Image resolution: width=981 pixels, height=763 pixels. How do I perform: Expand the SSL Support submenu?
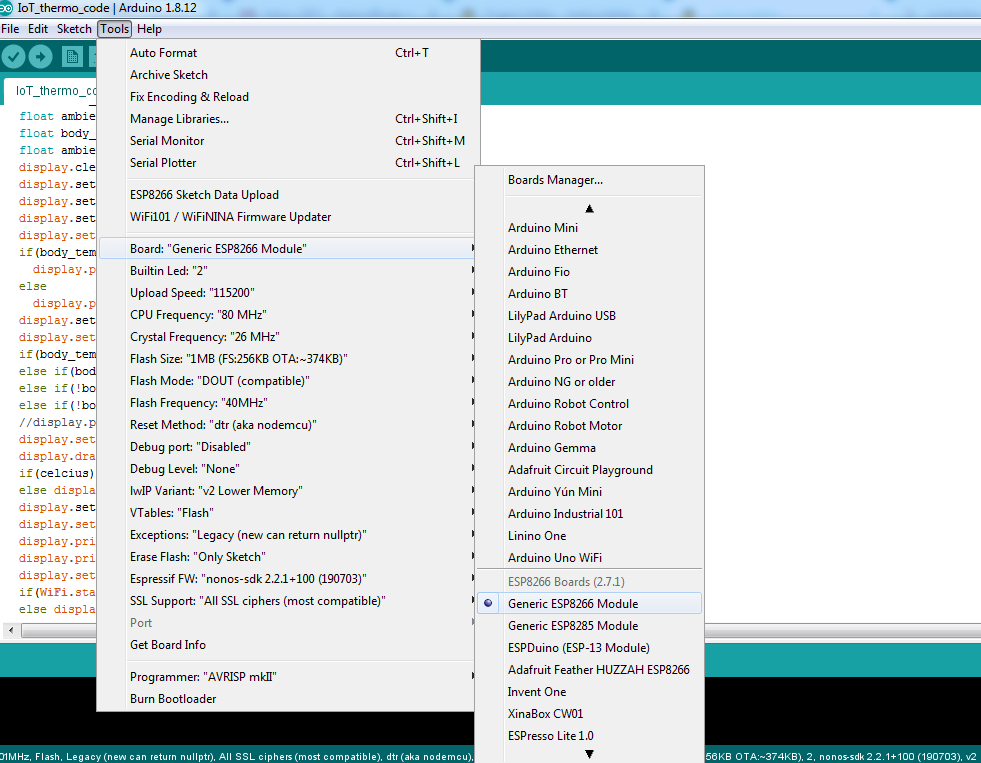click(288, 601)
